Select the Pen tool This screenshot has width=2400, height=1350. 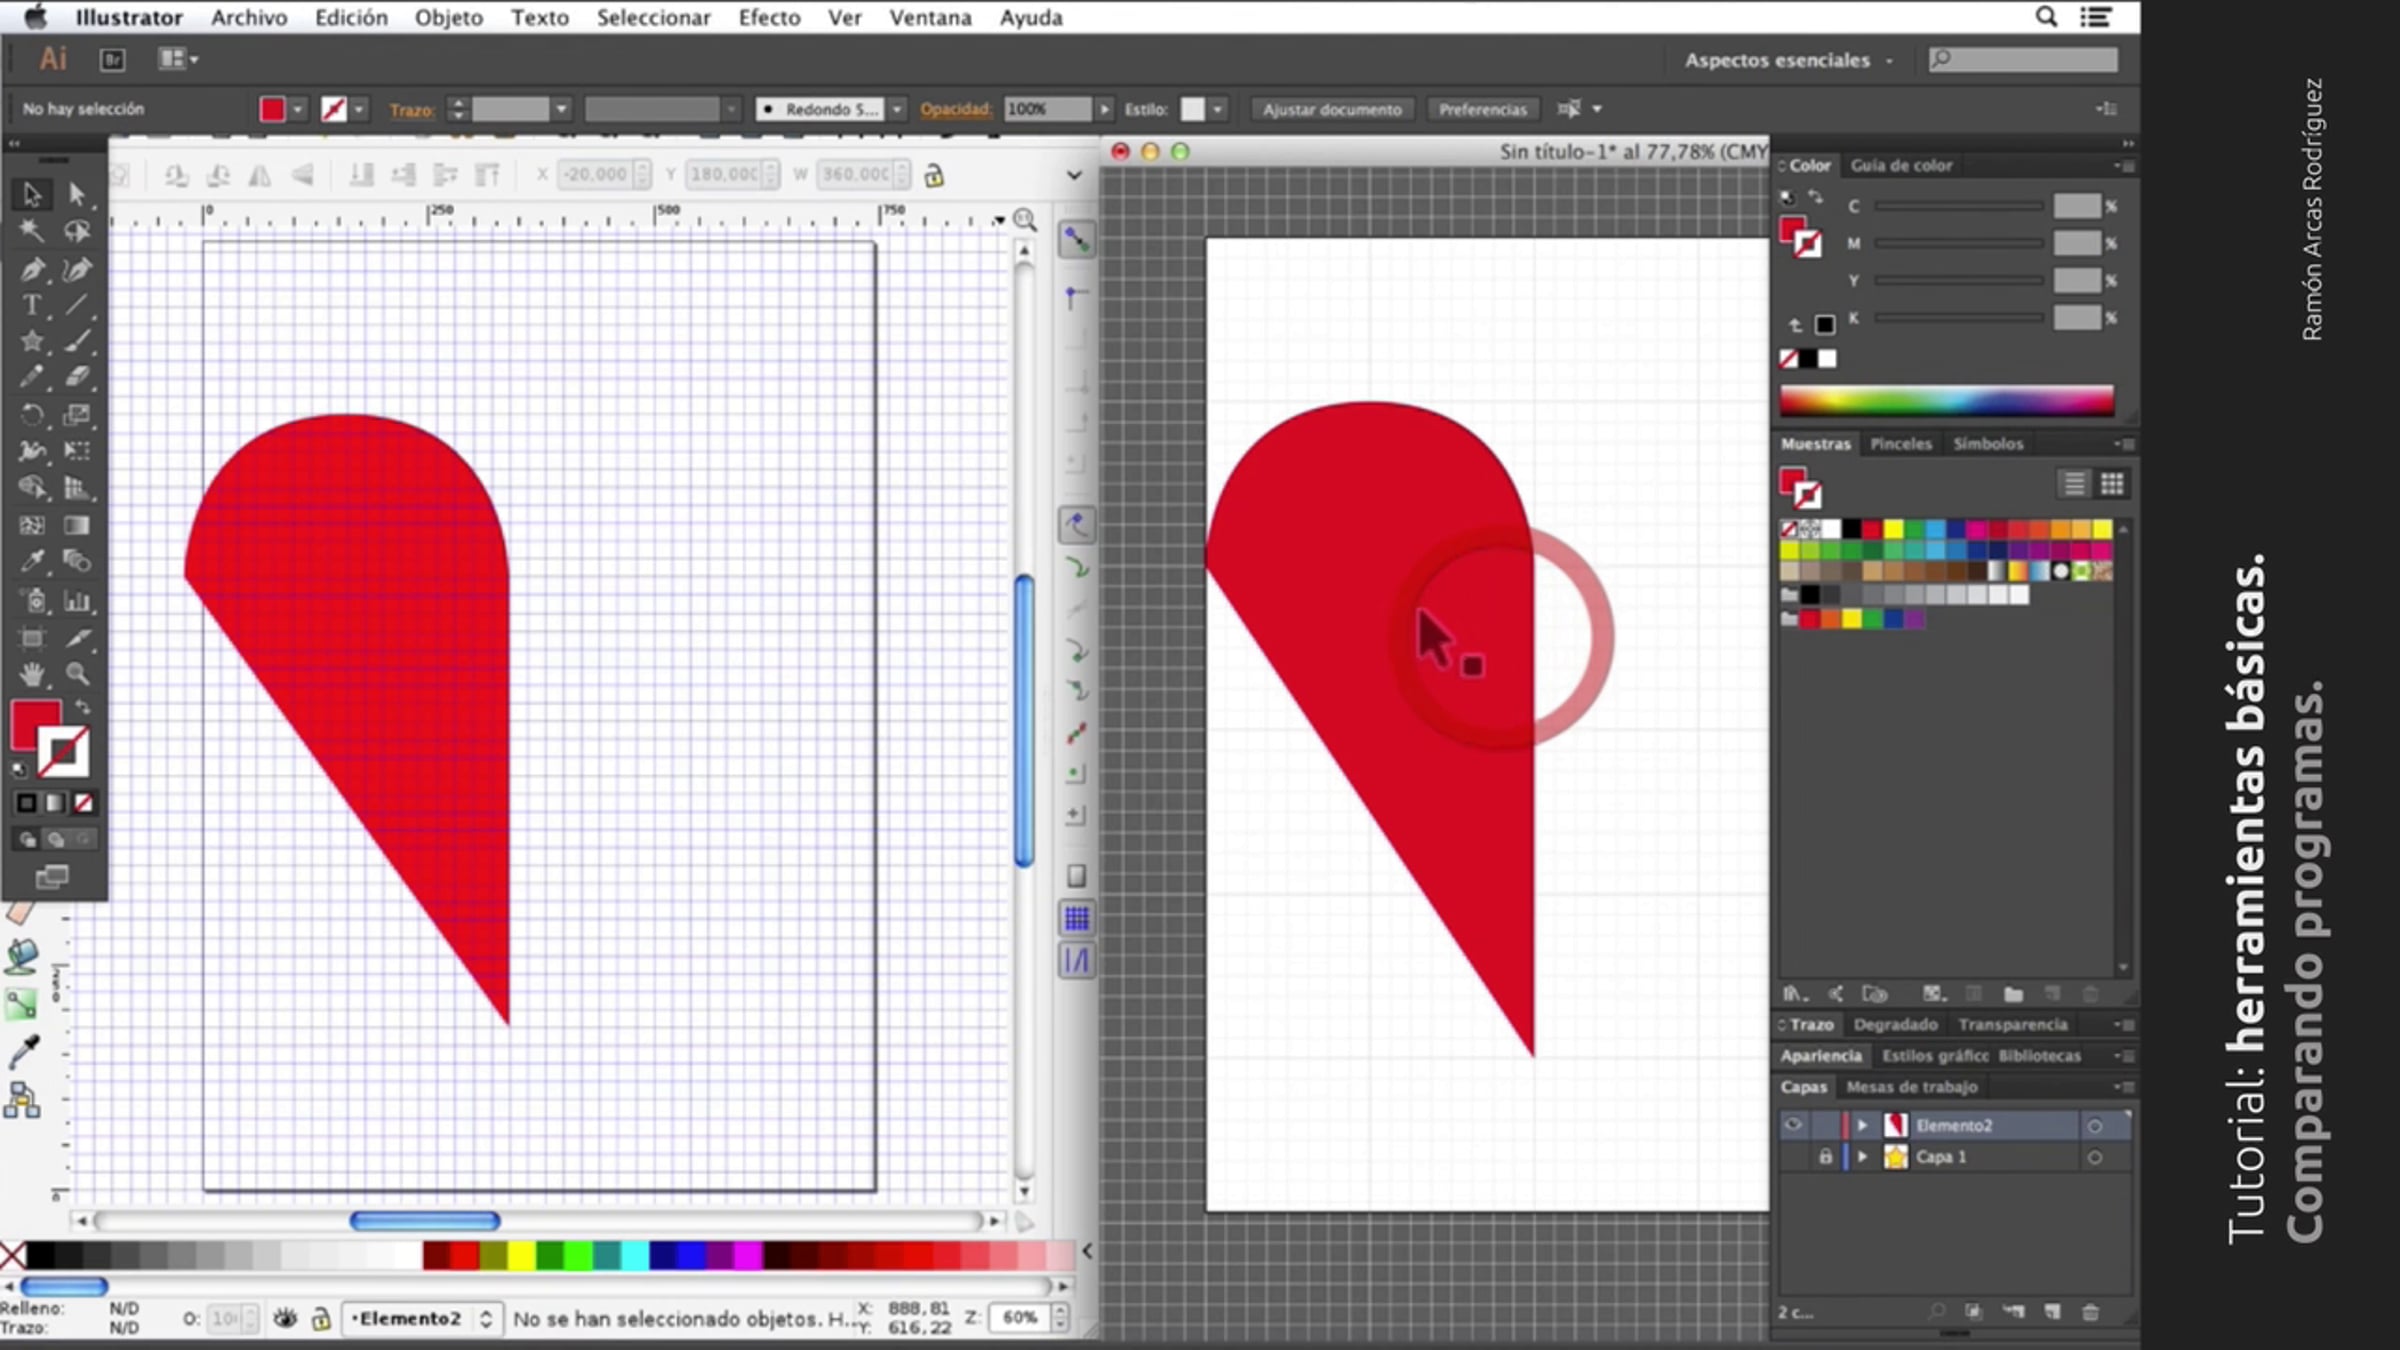[x=31, y=269]
